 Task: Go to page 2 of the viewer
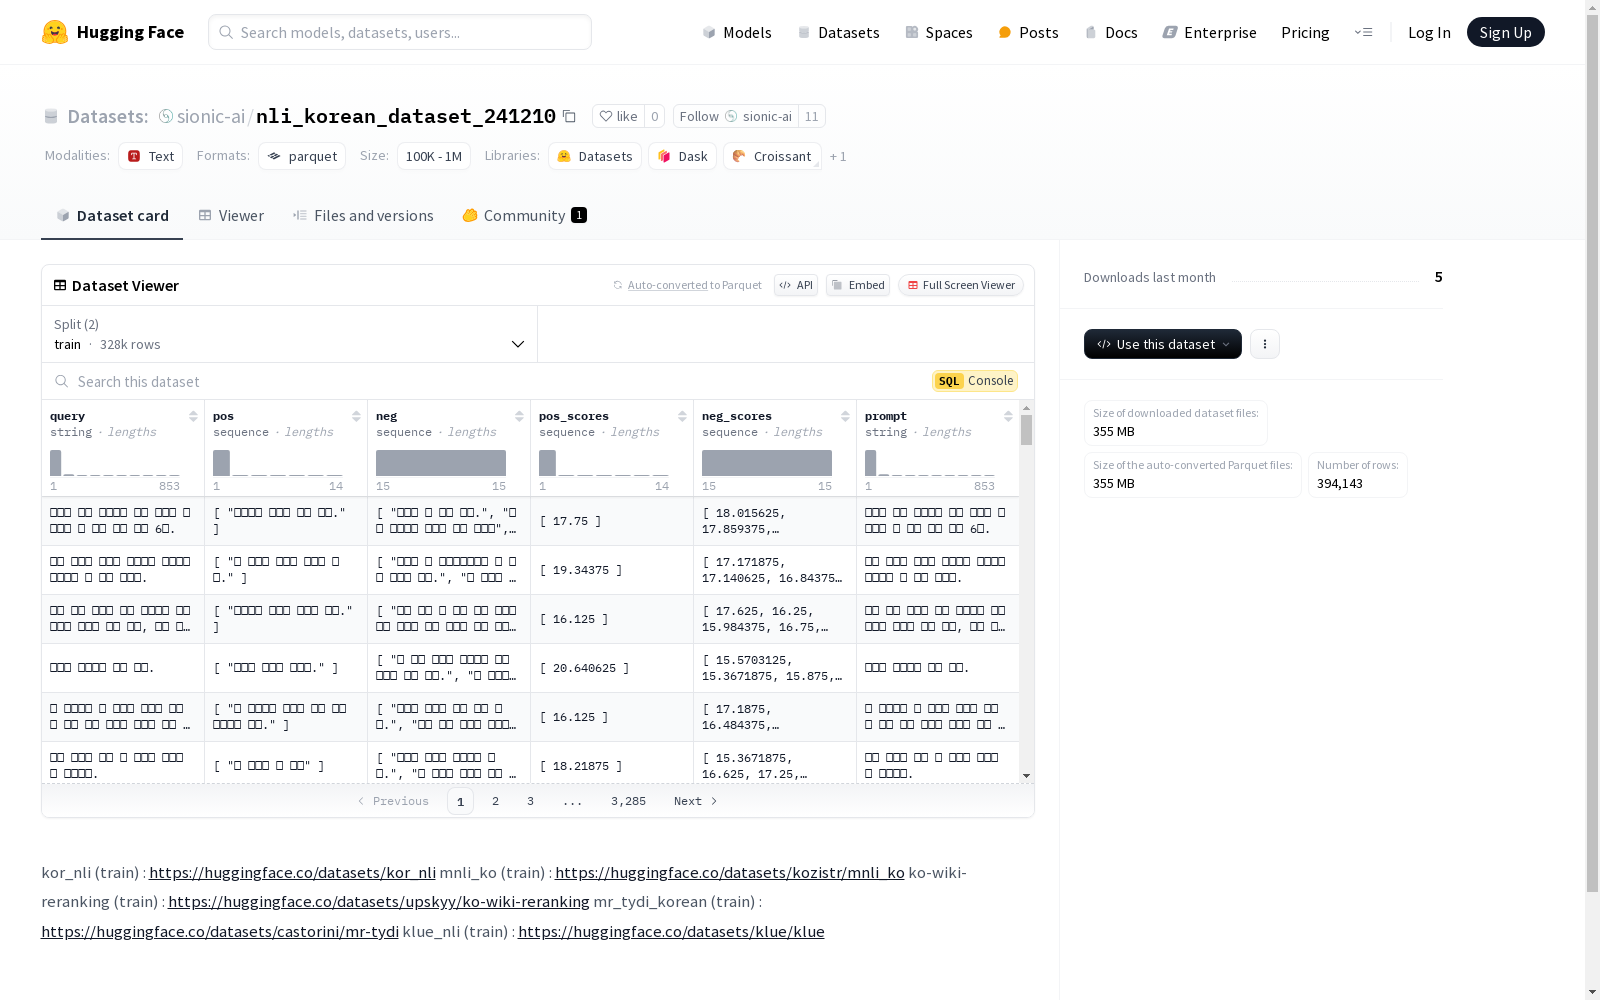[495, 801]
